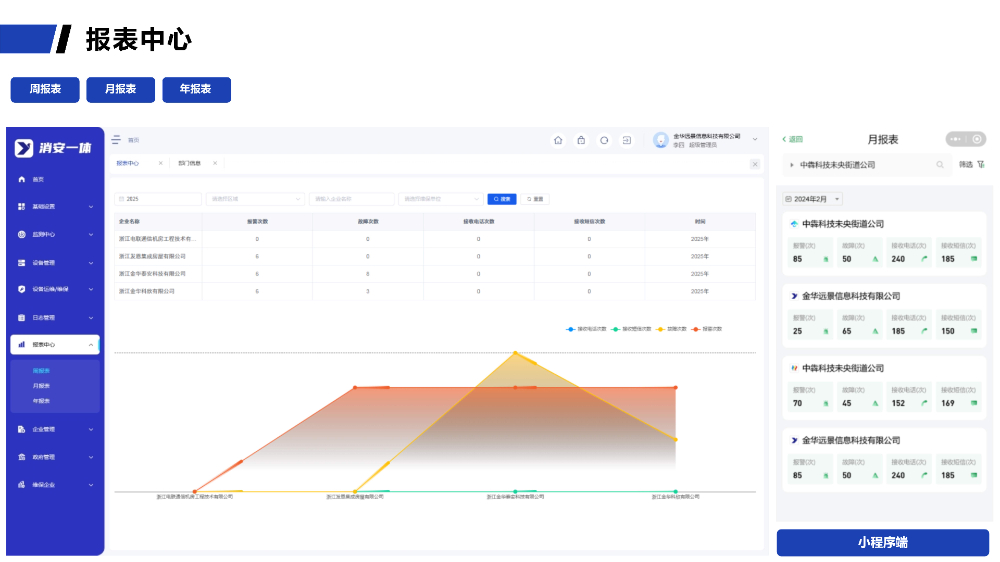Open the 首页 home item in sidebar
This screenshot has width=1000, height=562.
click(x=38, y=179)
